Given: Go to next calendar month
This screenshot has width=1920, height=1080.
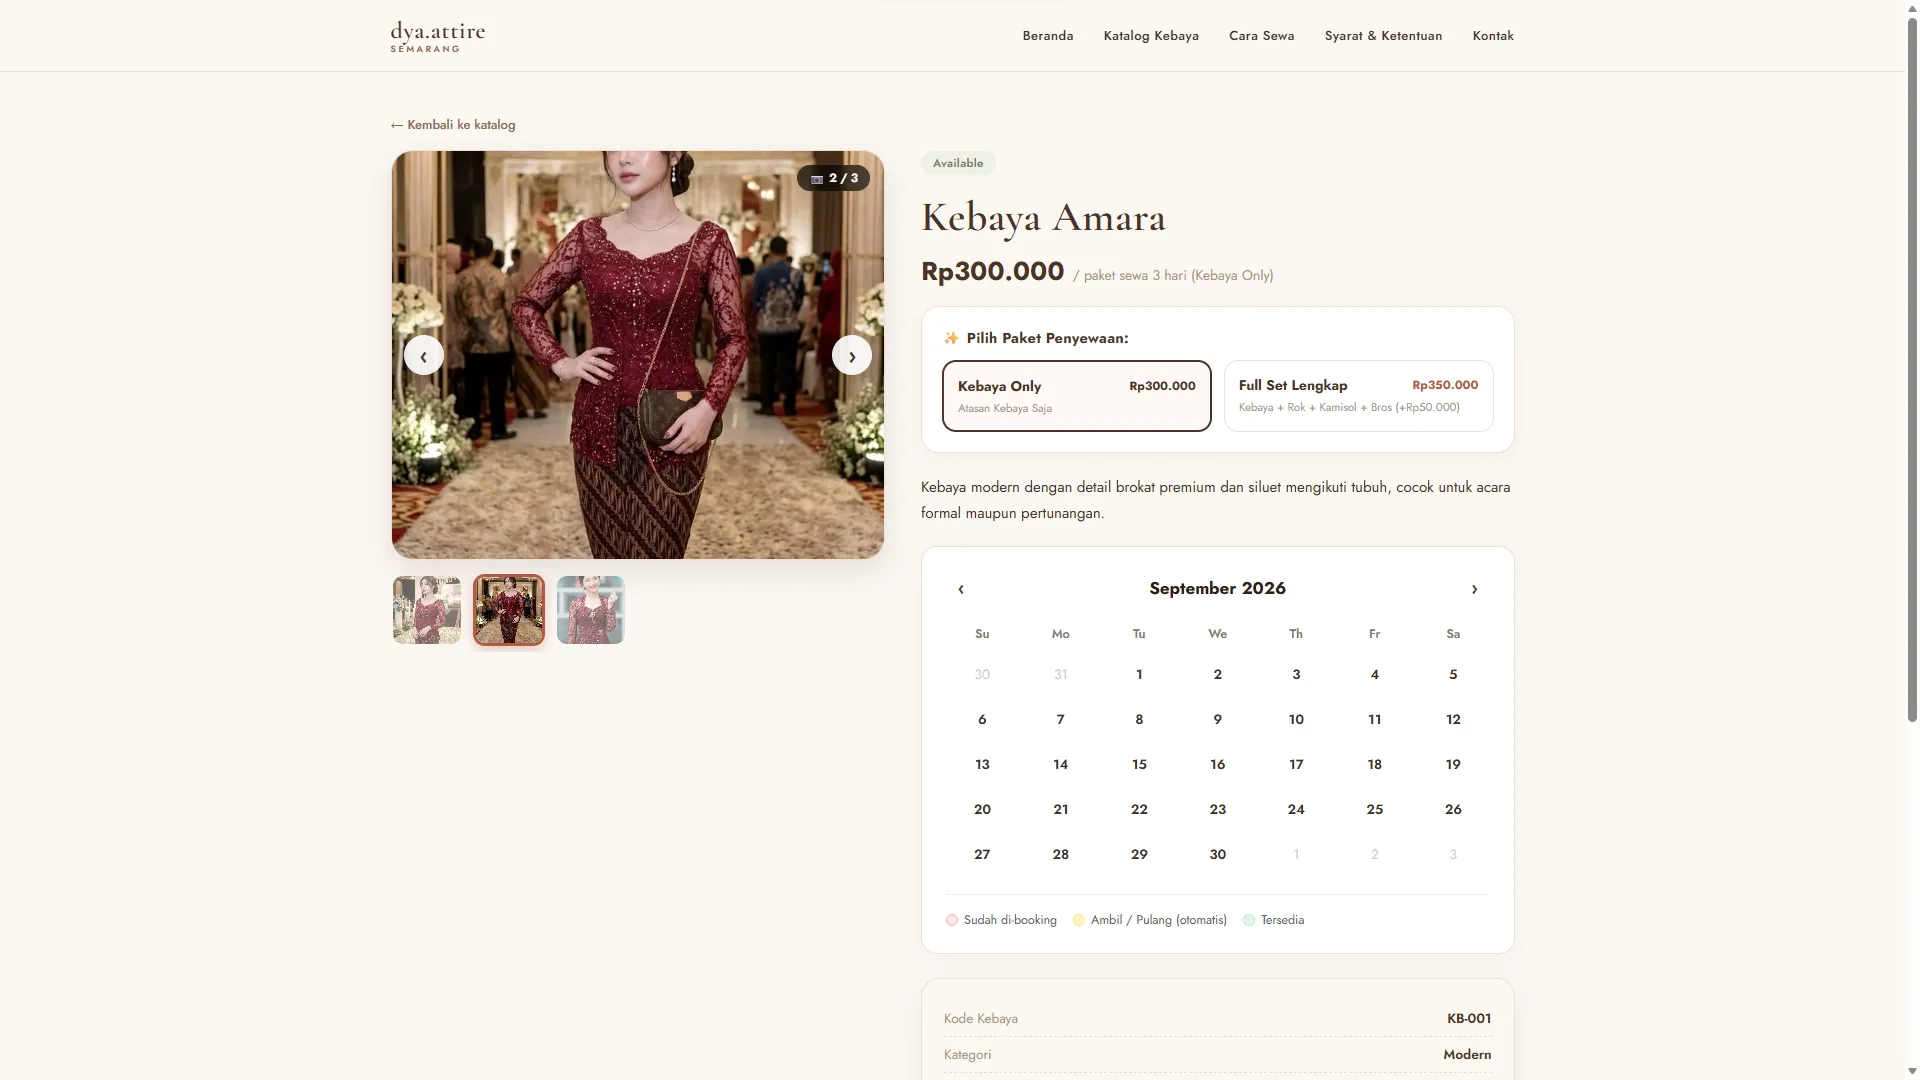Looking at the screenshot, I should click(1474, 589).
